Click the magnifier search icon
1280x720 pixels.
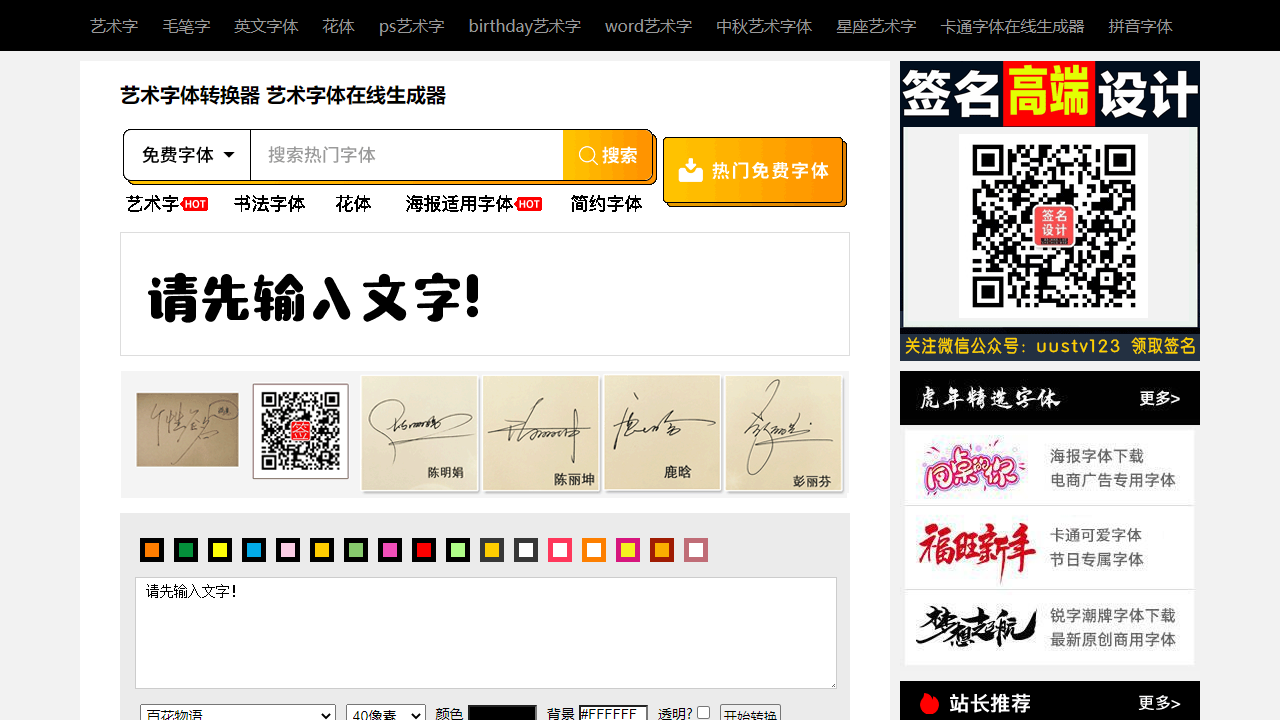588,154
